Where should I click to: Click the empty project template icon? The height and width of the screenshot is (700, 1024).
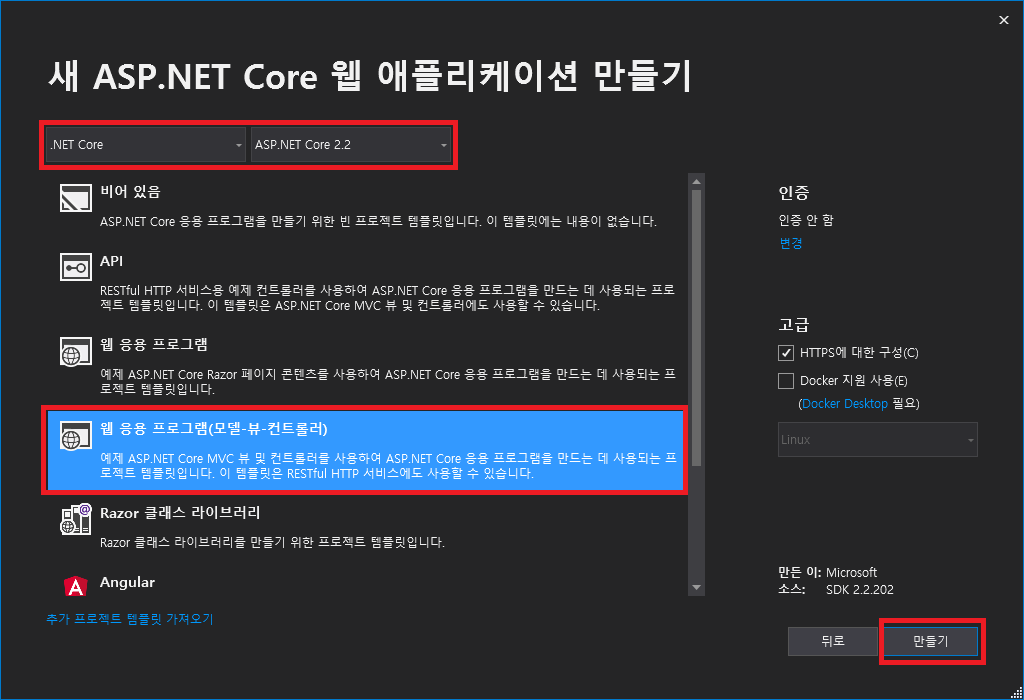(76, 197)
